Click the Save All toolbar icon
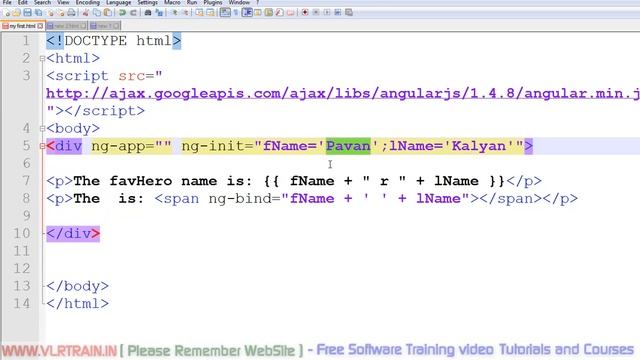The image size is (640, 360). pos(38,13)
